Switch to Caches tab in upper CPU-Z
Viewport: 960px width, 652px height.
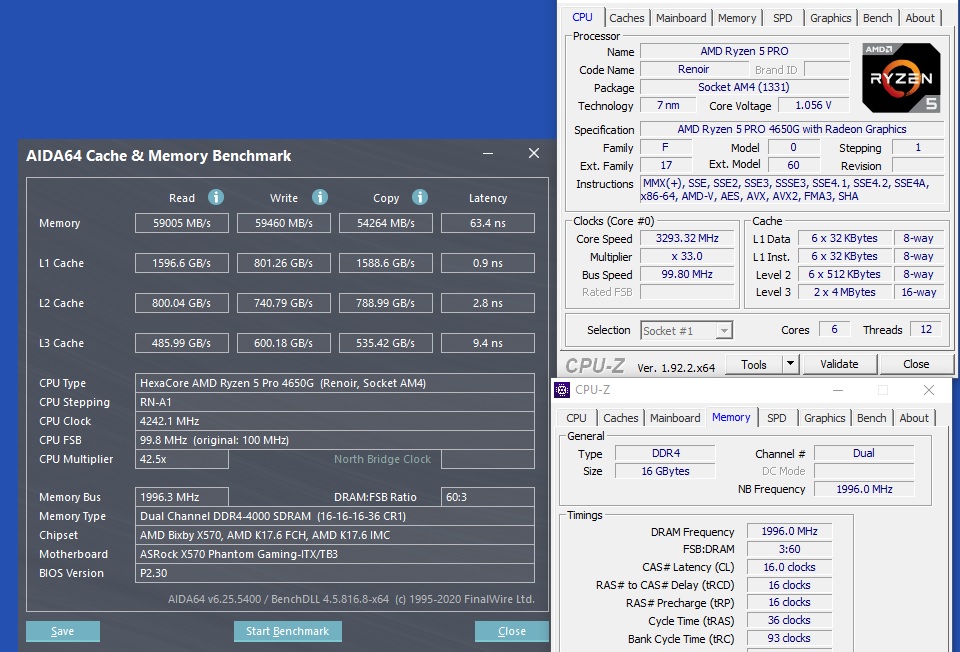pos(626,18)
